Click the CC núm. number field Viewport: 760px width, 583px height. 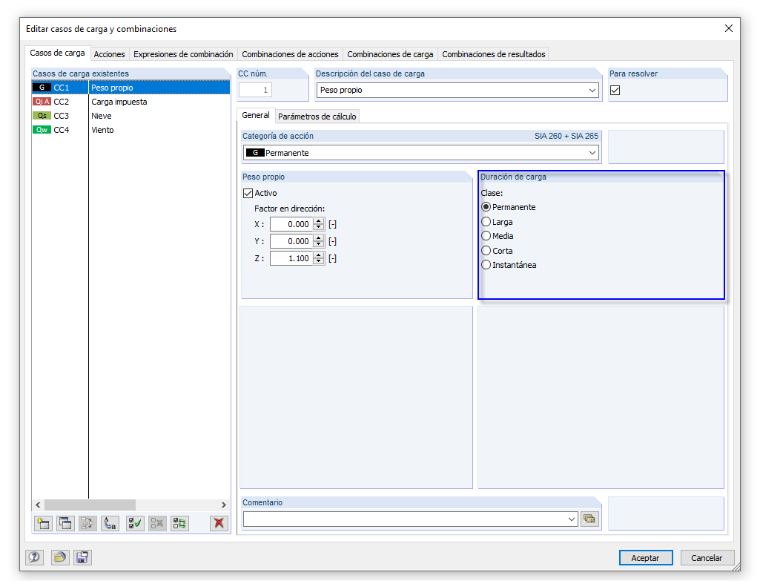pyautogui.click(x=255, y=90)
